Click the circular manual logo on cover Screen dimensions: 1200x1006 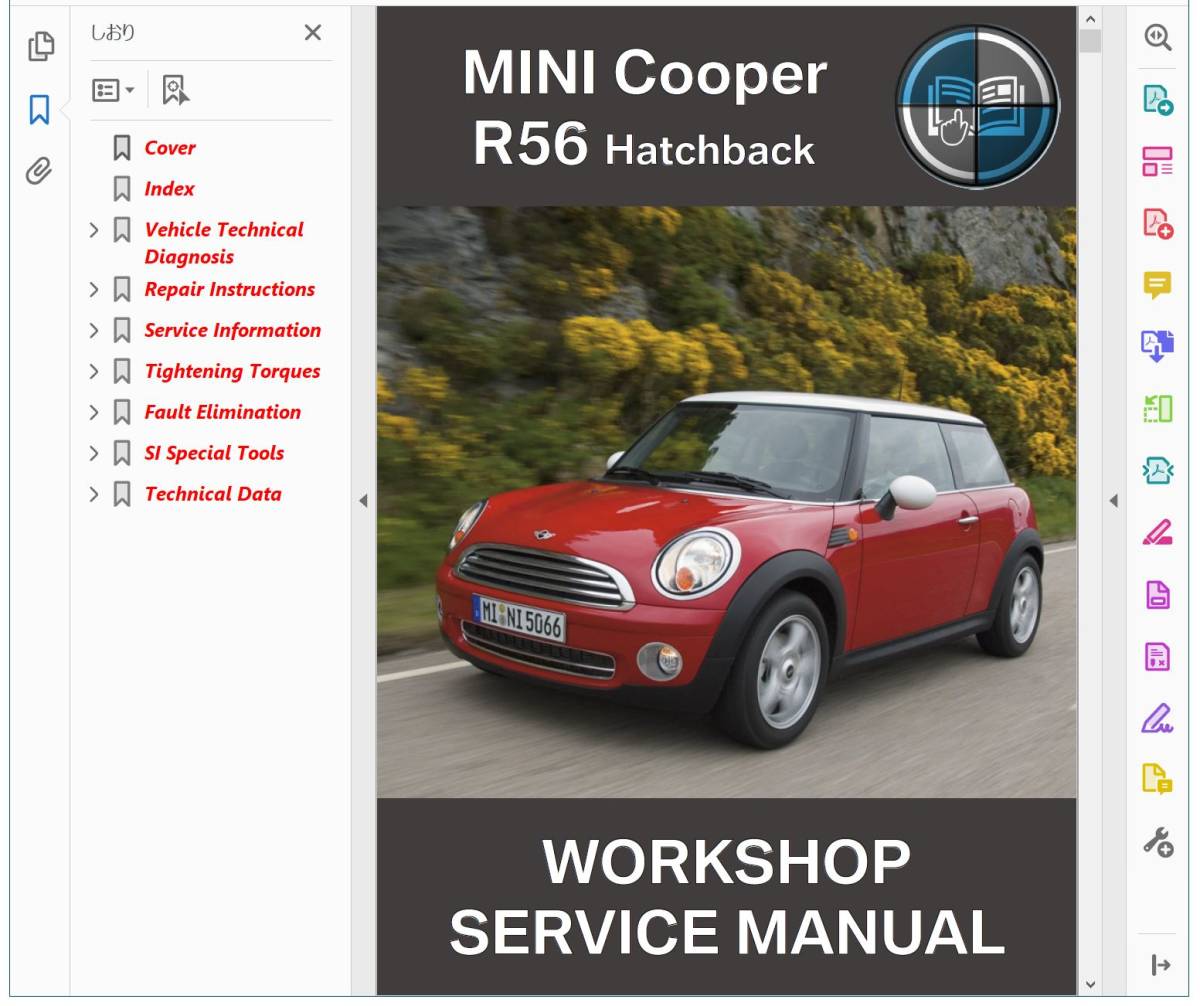(976, 106)
